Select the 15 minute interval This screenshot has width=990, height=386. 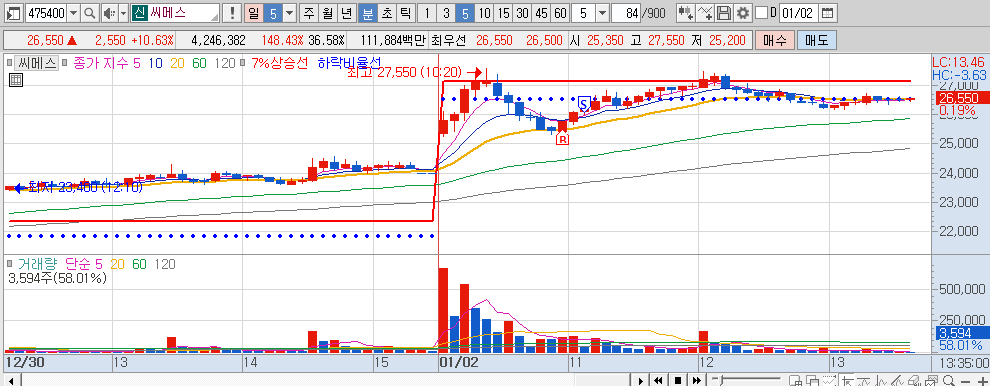coord(503,13)
